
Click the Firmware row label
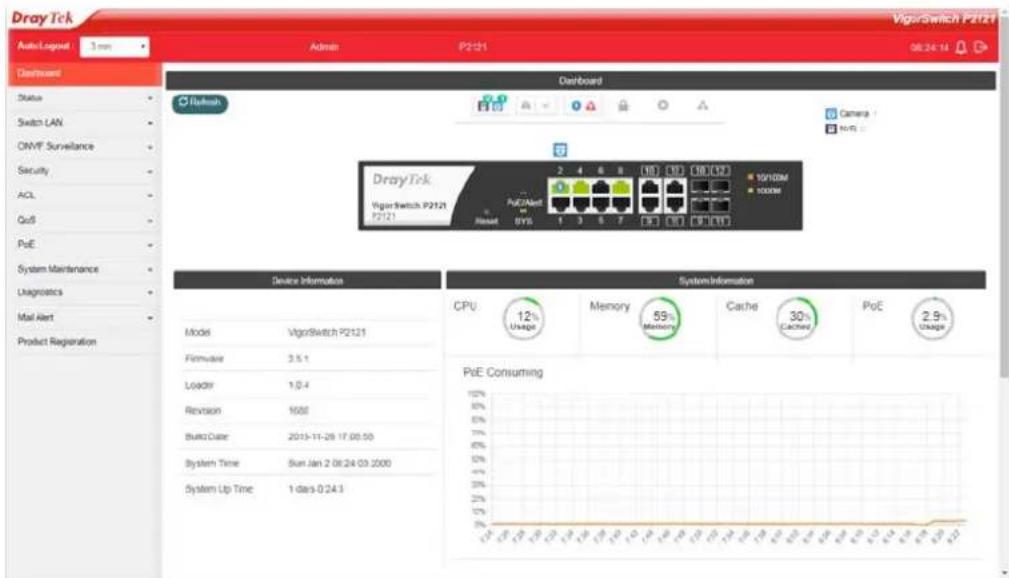point(204,359)
